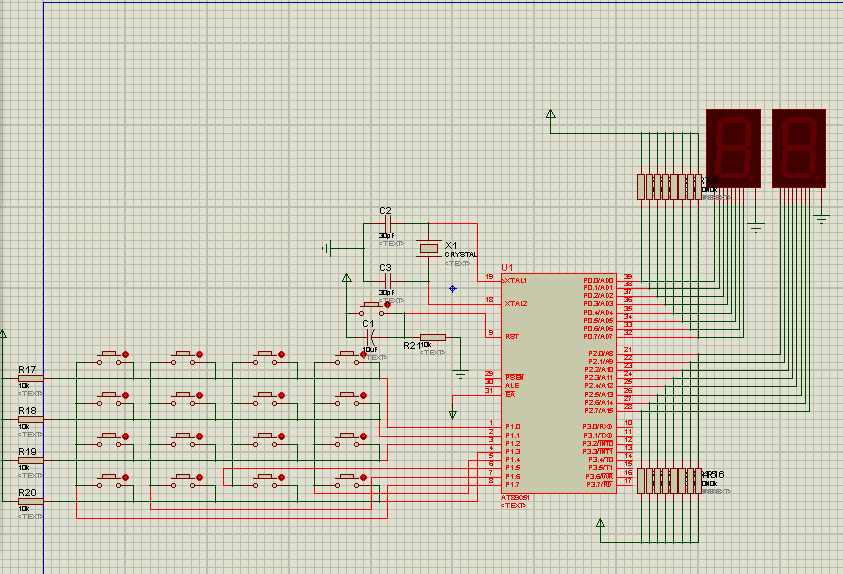Select the C1 10uF reset capacitor
Image resolution: width=843 pixels, height=574 pixels.
[x=370, y=338]
